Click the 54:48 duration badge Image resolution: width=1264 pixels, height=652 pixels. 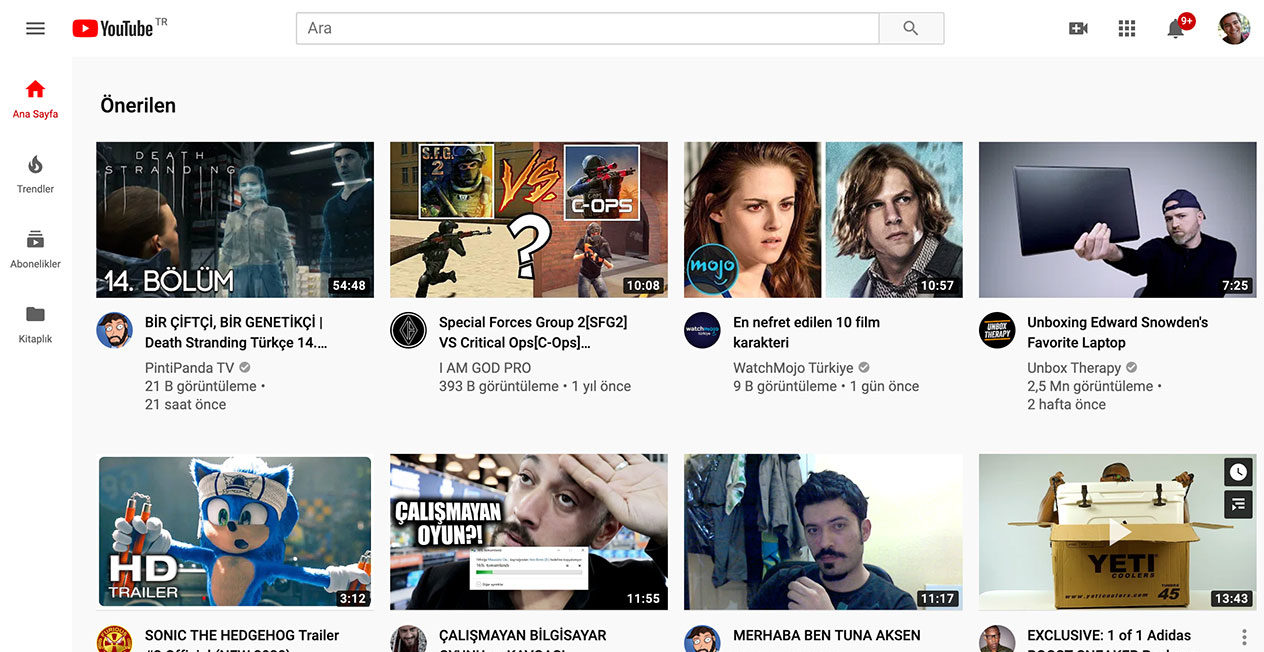click(349, 285)
